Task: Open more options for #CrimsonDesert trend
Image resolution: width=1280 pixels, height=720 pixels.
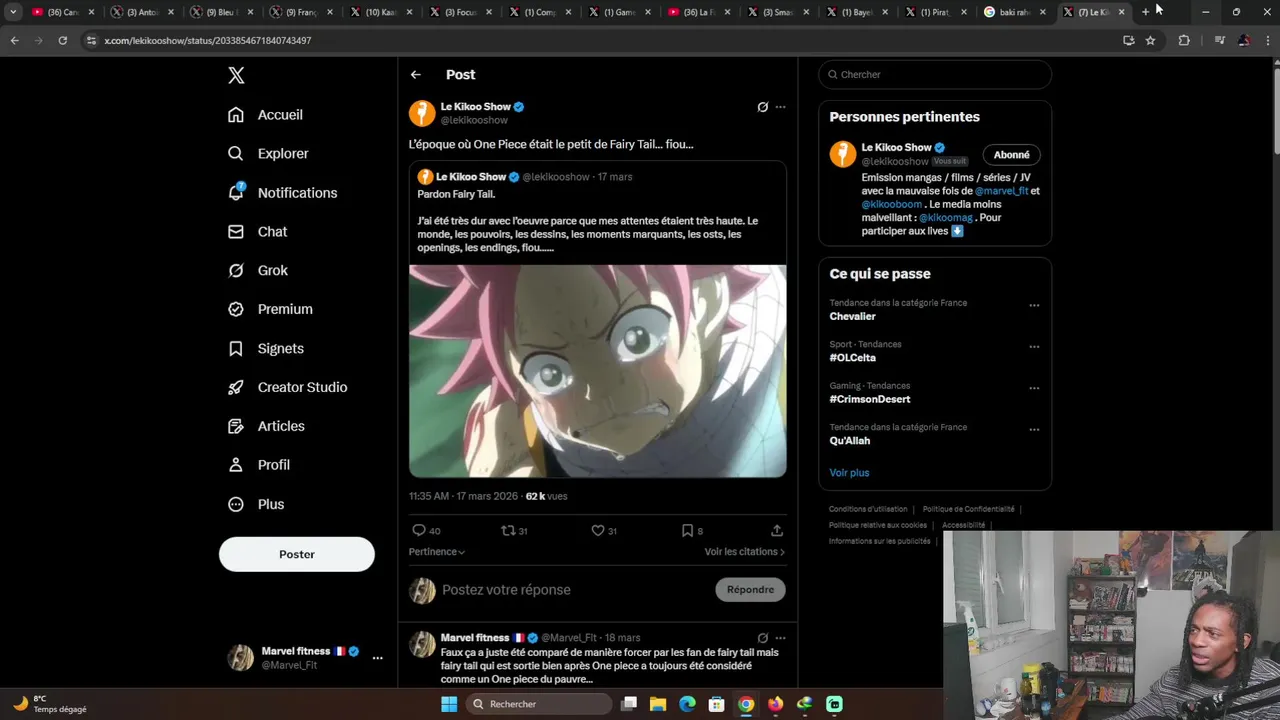Action: (1034, 389)
